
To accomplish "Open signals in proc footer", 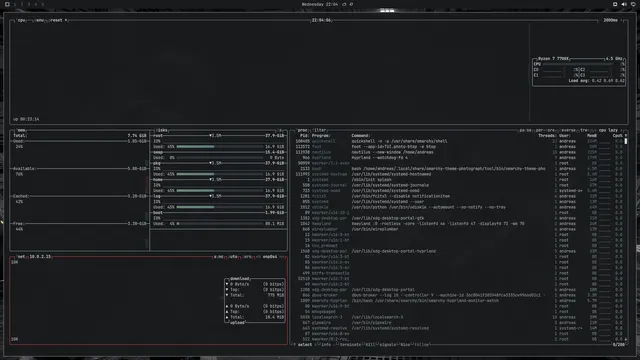I will click(388, 344).
